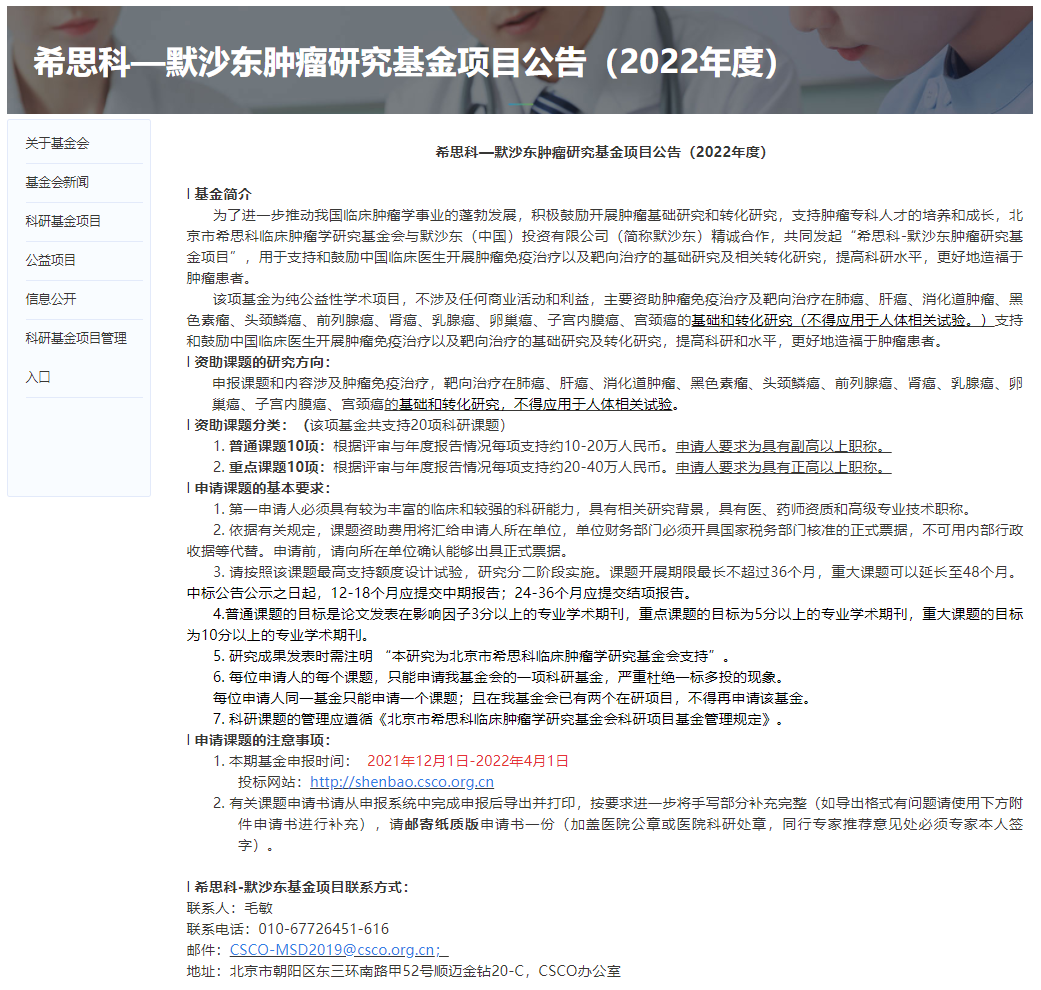
Task: Click the phone number 010-67726451-616
Action: click(x=323, y=929)
